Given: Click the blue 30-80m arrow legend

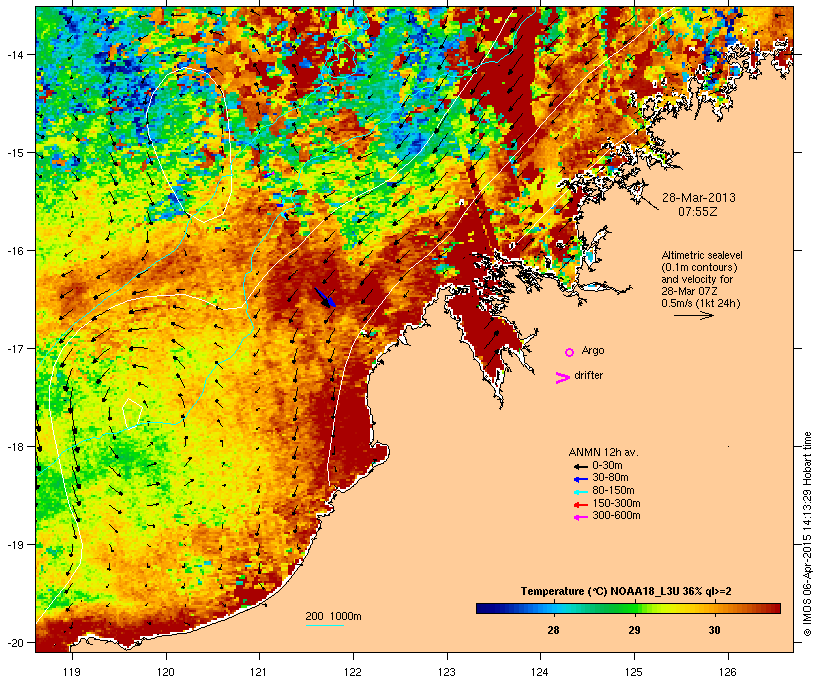Looking at the screenshot, I should (580, 479).
